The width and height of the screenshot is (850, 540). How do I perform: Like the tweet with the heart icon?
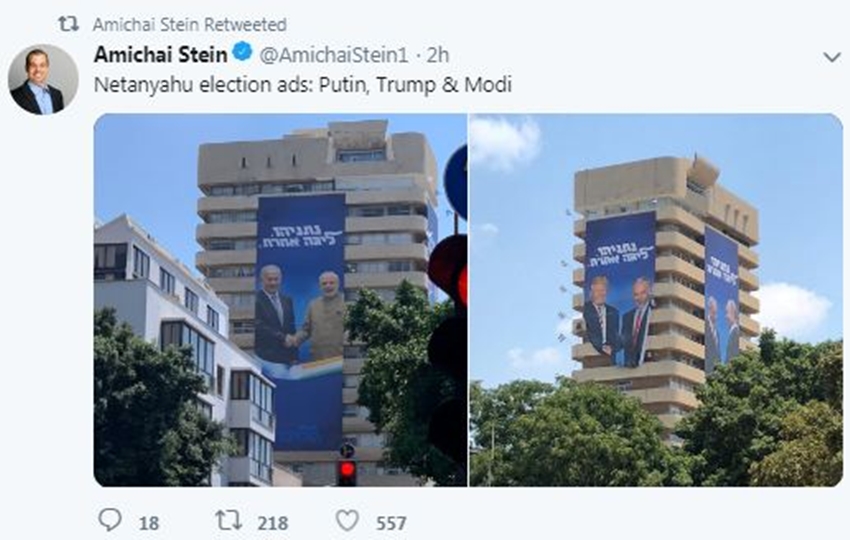coord(347,521)
